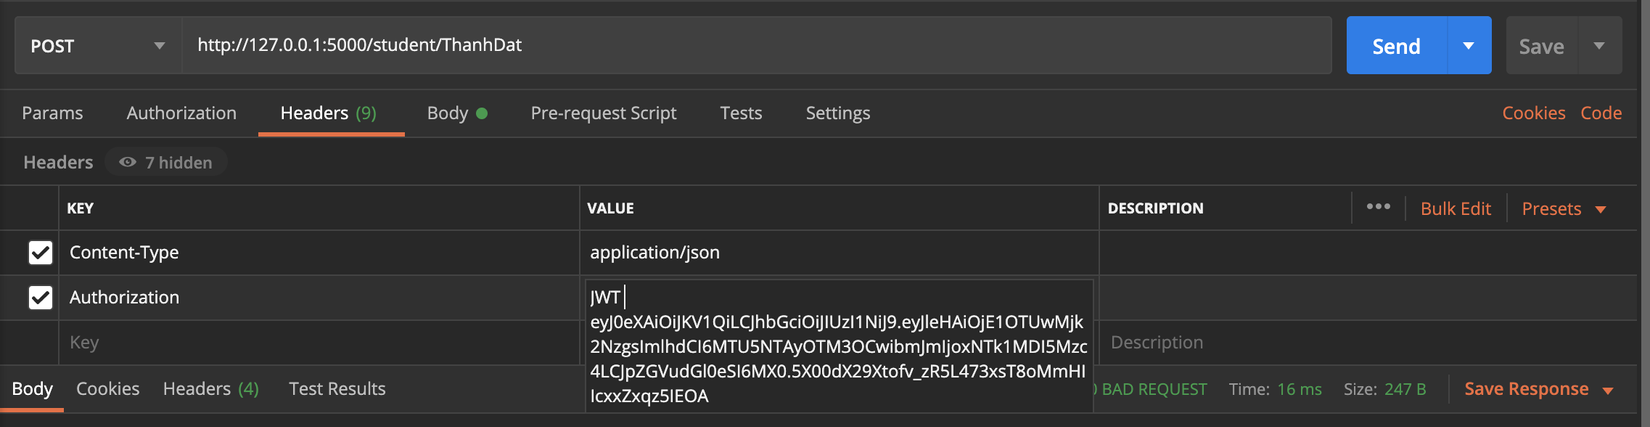Open the Pre-request Script tab
Viewport: 1650px width, 427px height.
pyautogui.click(x=603, y=113)
